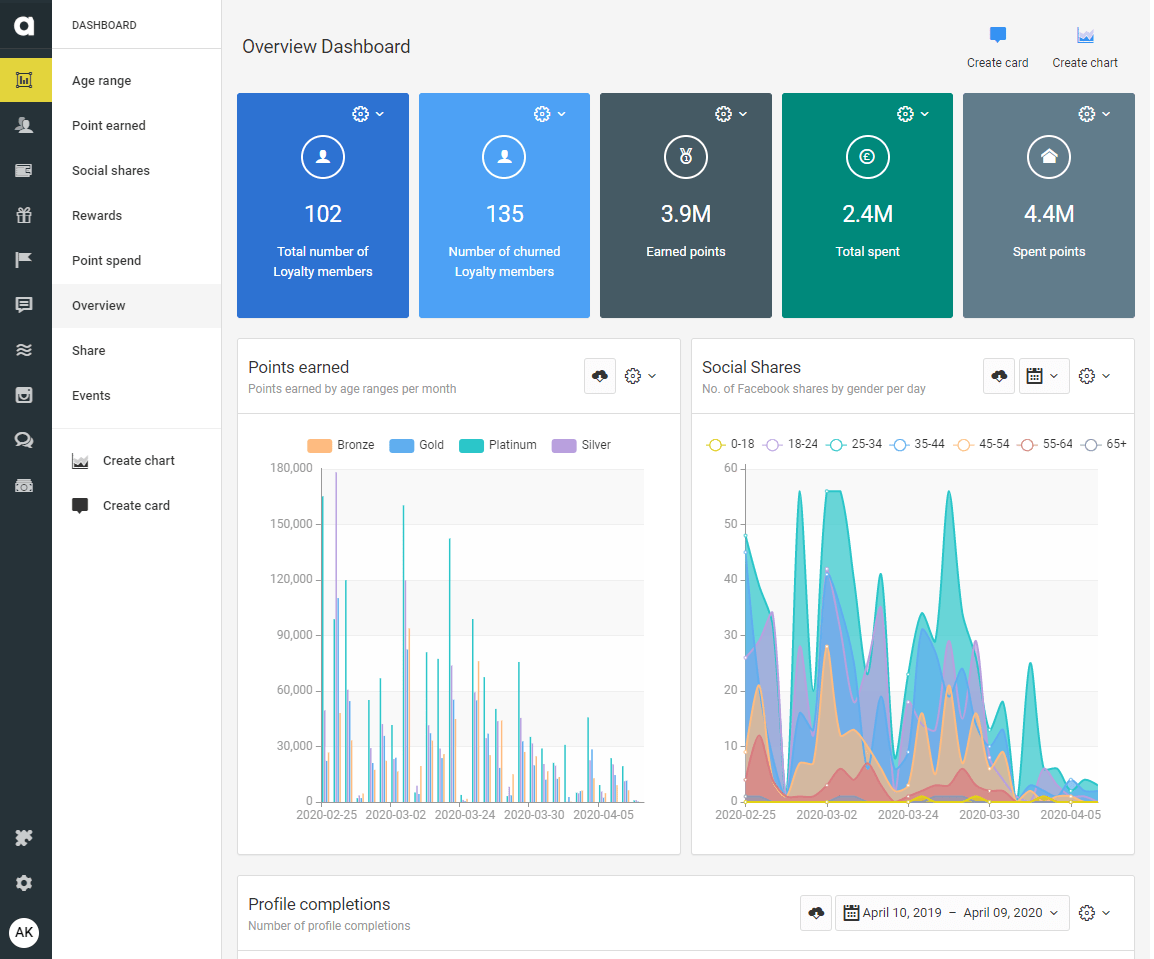
Task: Download the Points earned chart data
Action: point(600,376)
